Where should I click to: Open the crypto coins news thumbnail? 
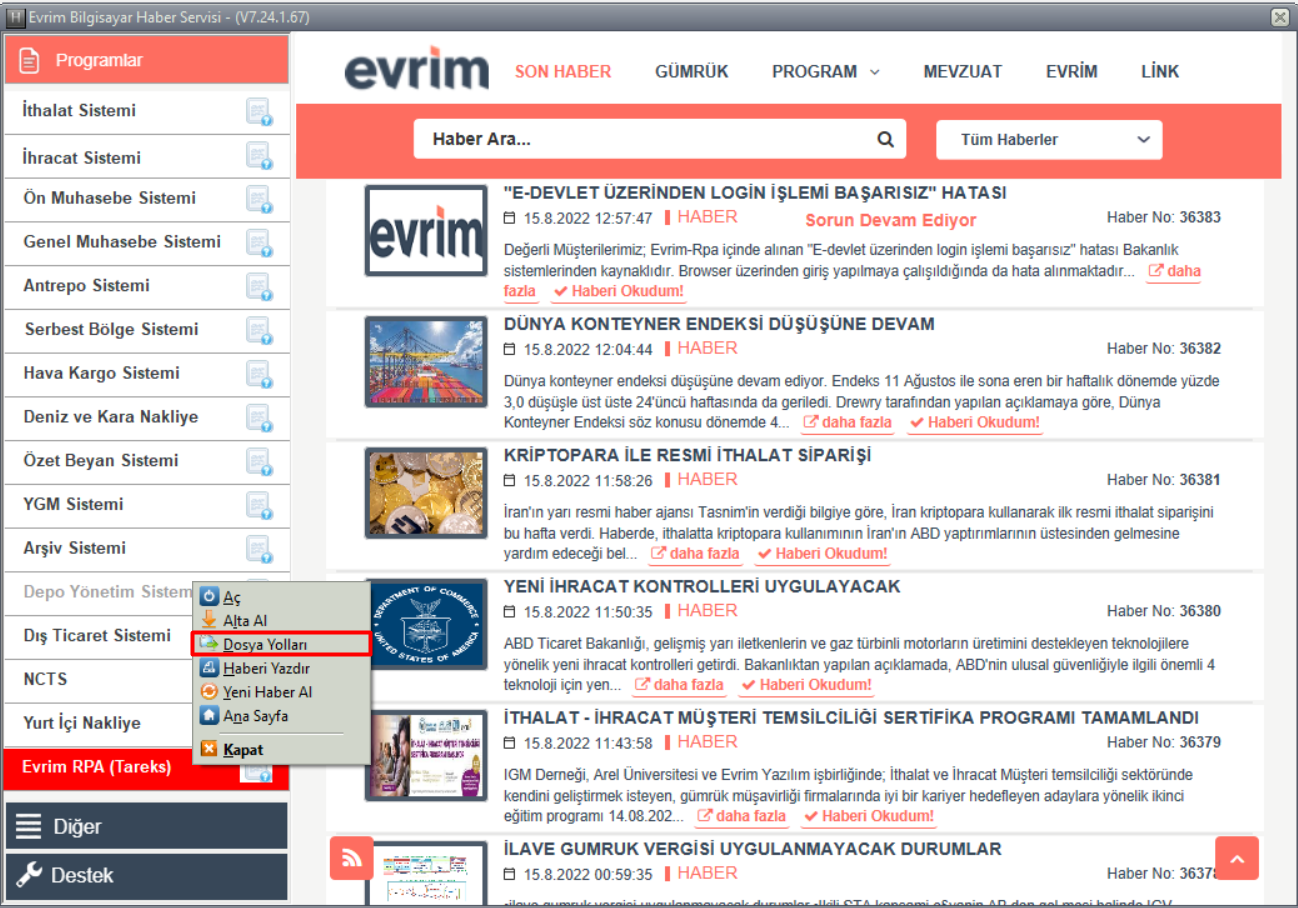click(x=426, y=493)
